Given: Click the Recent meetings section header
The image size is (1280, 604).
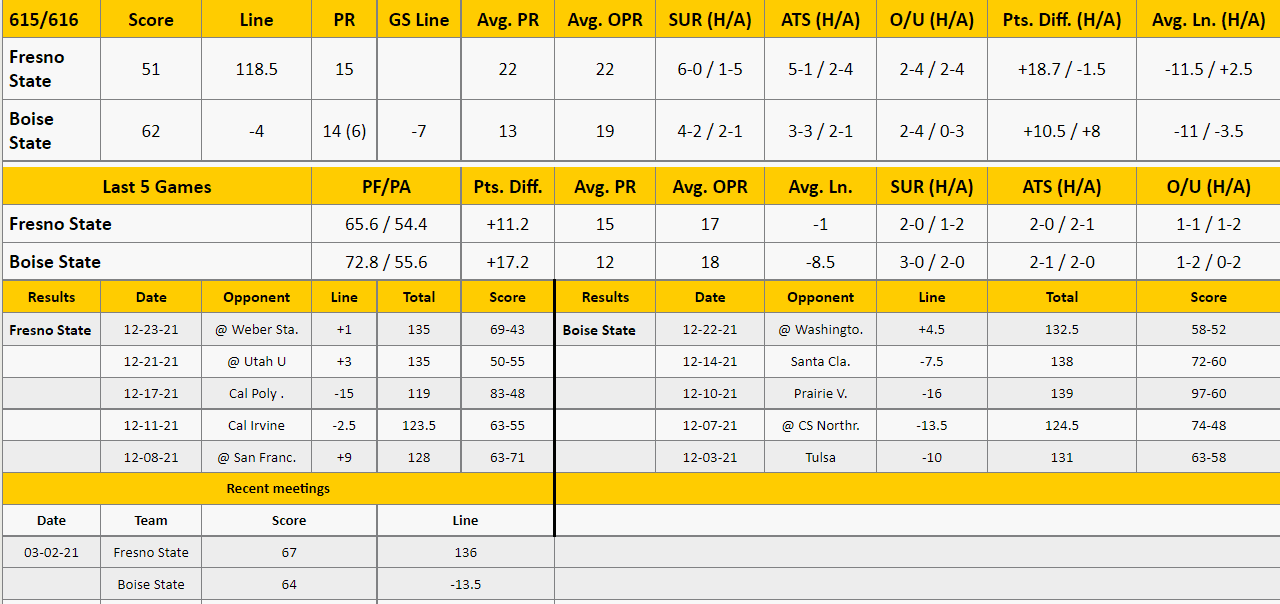Looking at the screenshot, I should 278,489.
